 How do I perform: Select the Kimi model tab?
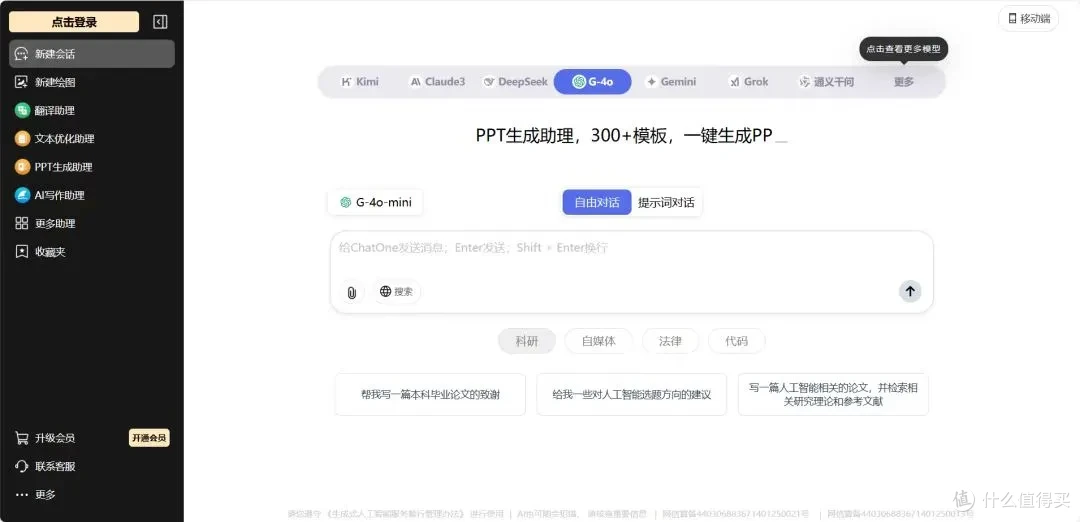pyautogui.click(x=360, y=81)
